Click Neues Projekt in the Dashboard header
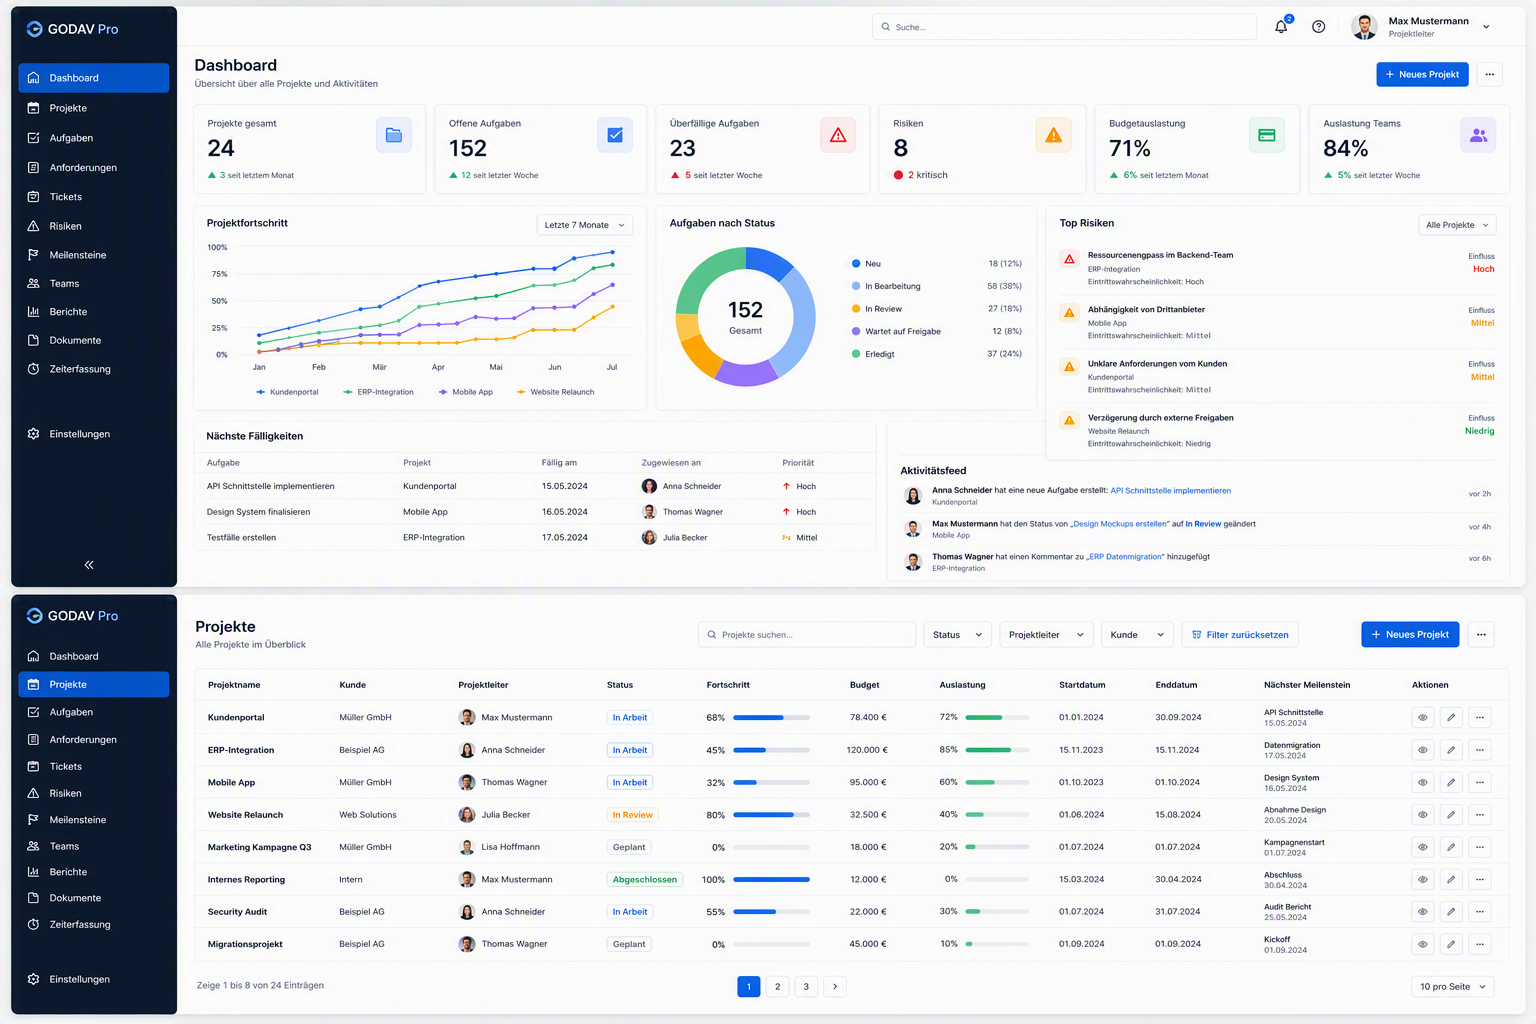The height and width of the screenshot is (1024, 1536). click(1422, 74)
